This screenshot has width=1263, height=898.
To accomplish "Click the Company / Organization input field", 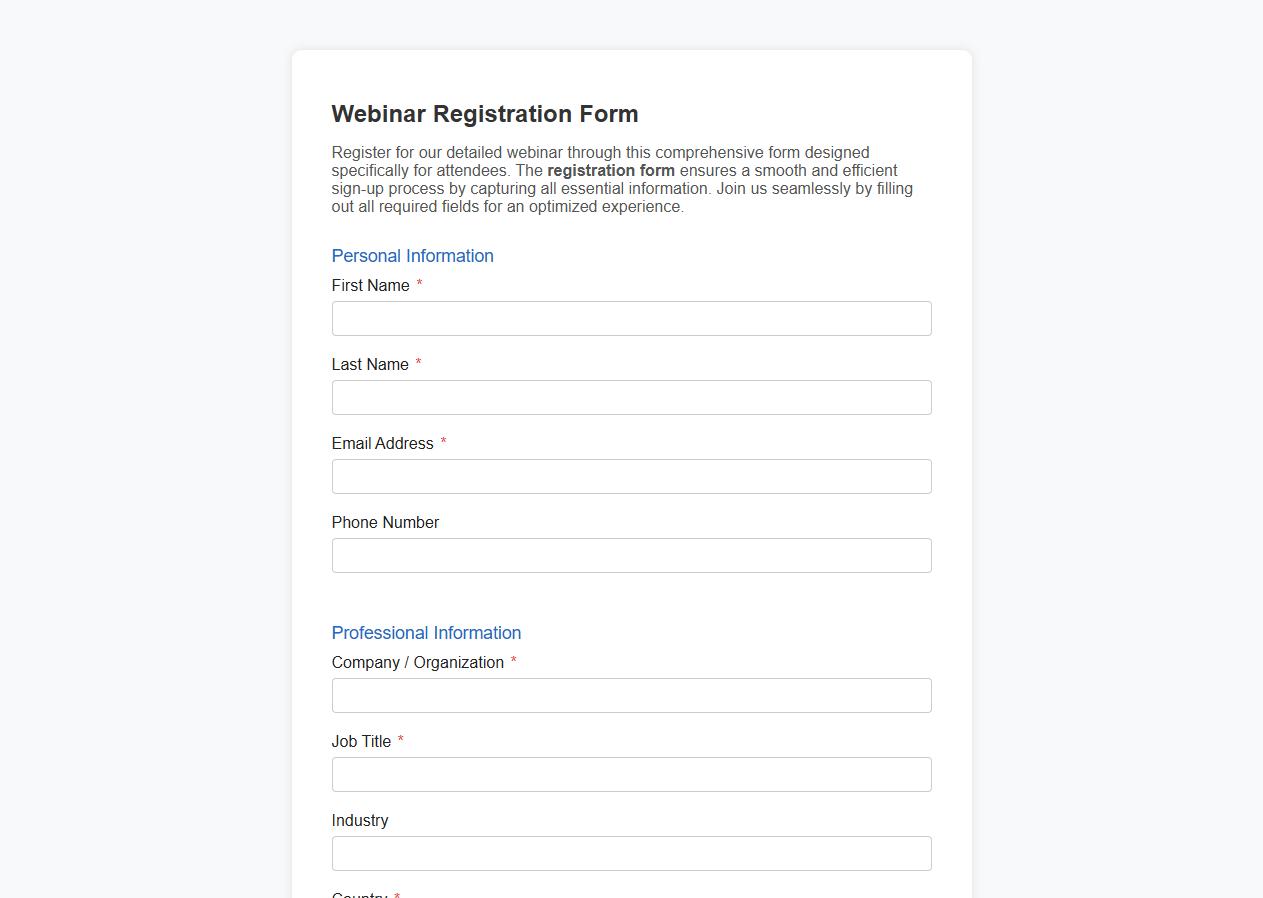I will (x=631, y=695).
